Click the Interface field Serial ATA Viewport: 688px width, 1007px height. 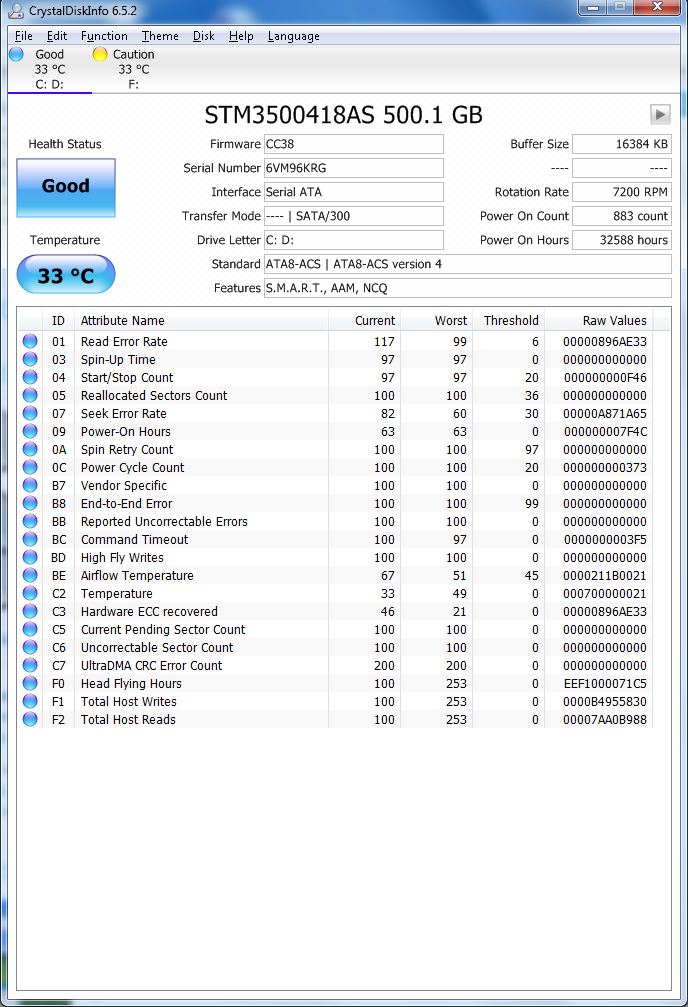(354, 192)
